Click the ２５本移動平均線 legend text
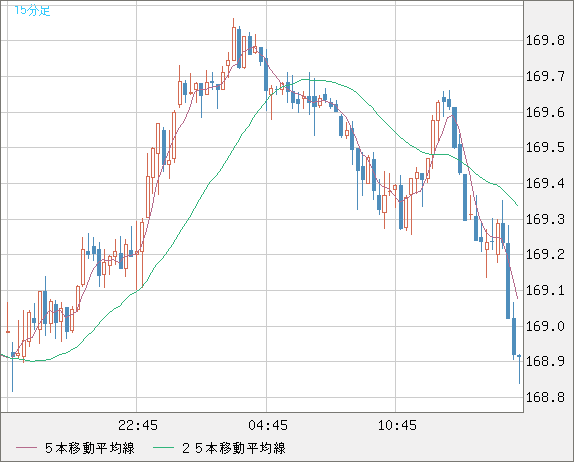The image size is (574, 462). tap(234, 448)
